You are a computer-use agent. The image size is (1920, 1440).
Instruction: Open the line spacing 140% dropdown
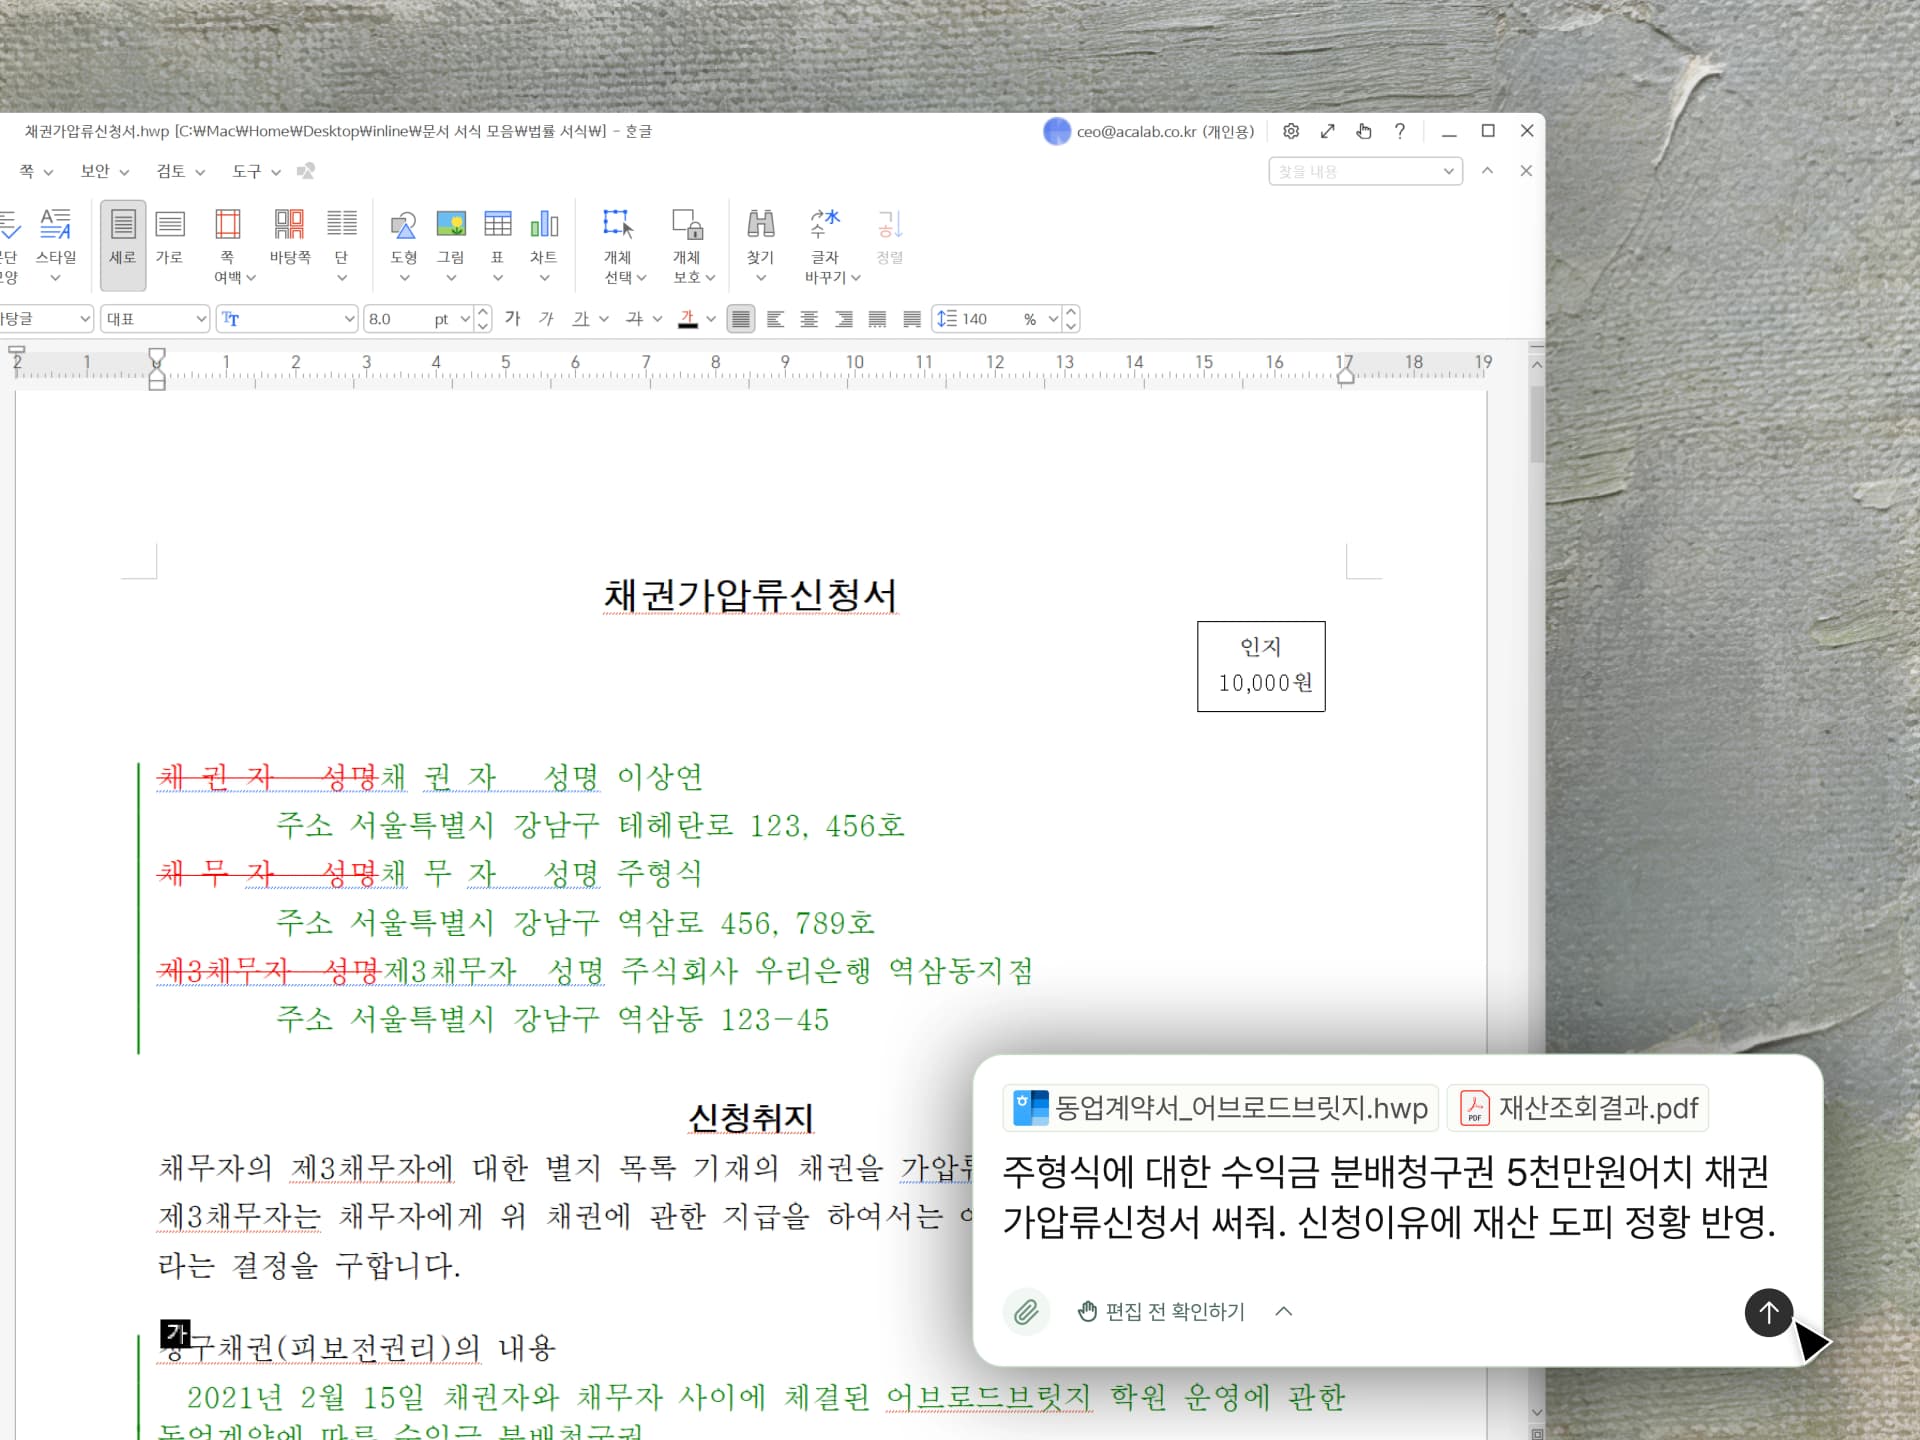(x=1052, y=318)
